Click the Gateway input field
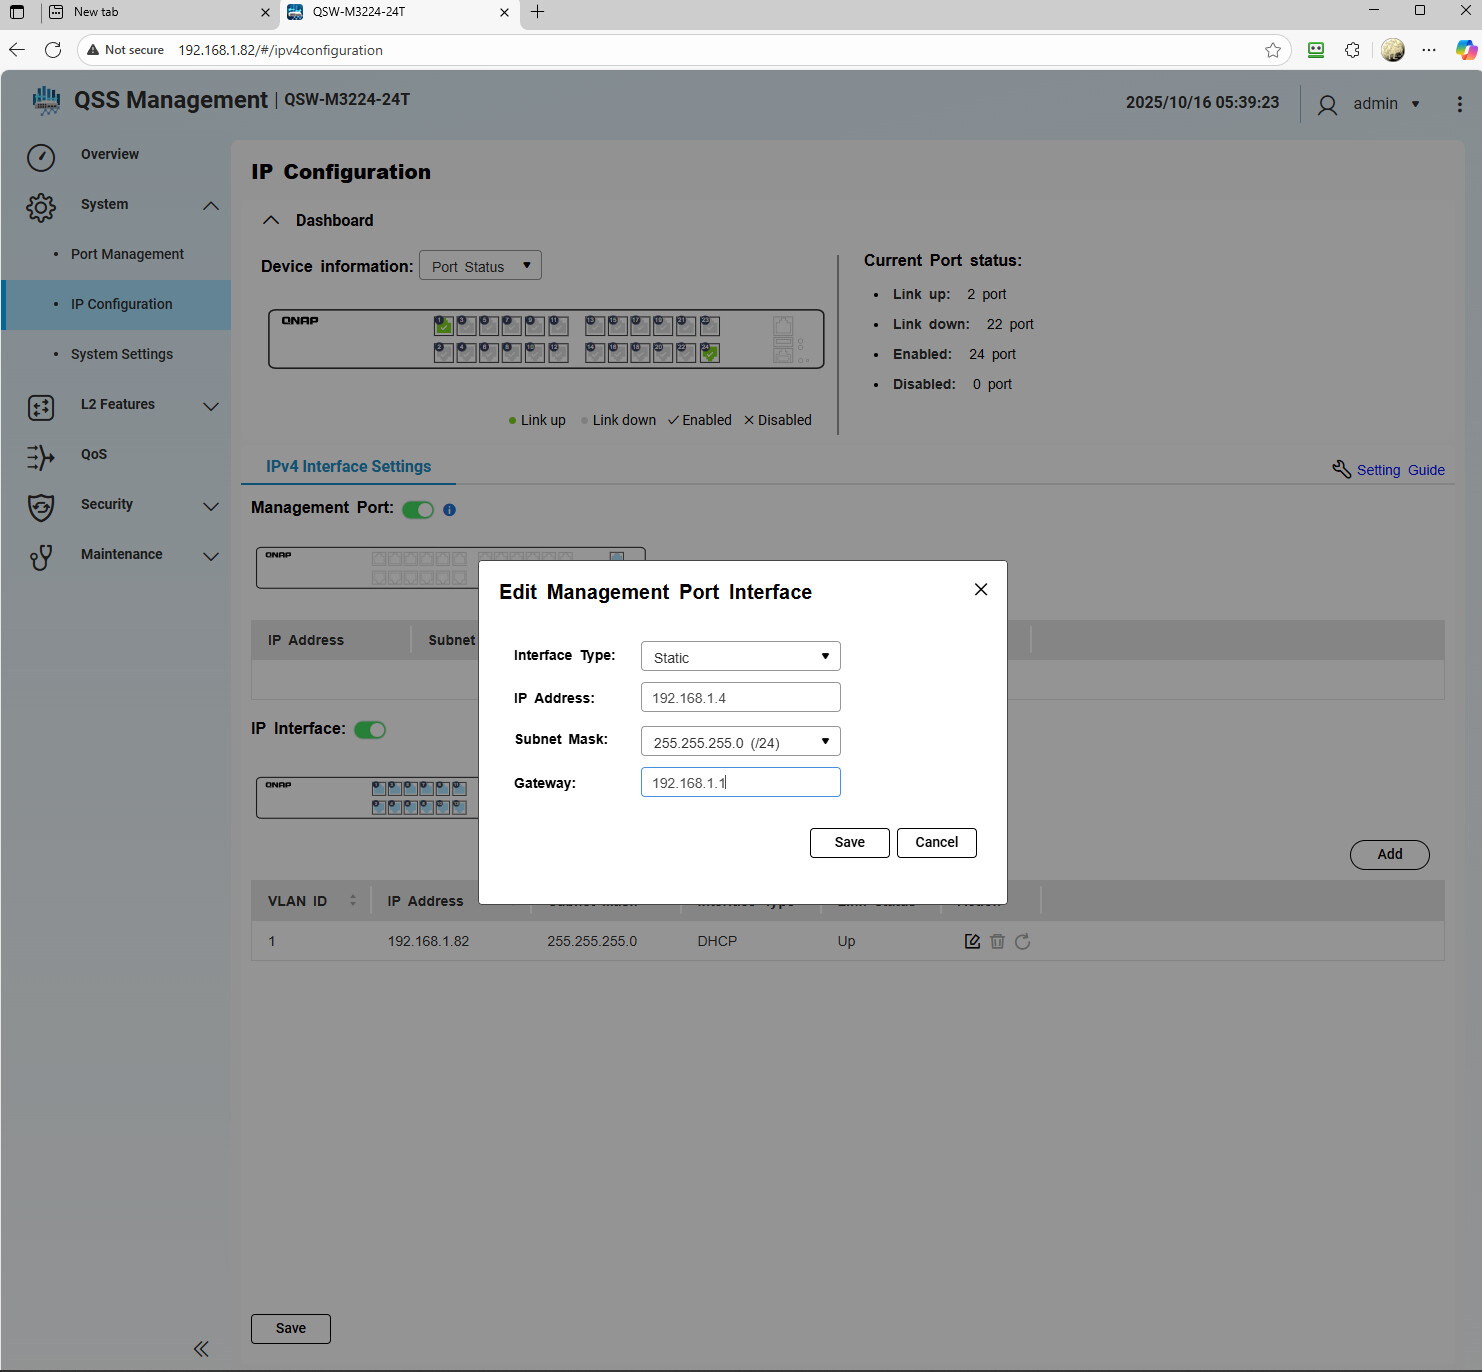 (740, 783)
